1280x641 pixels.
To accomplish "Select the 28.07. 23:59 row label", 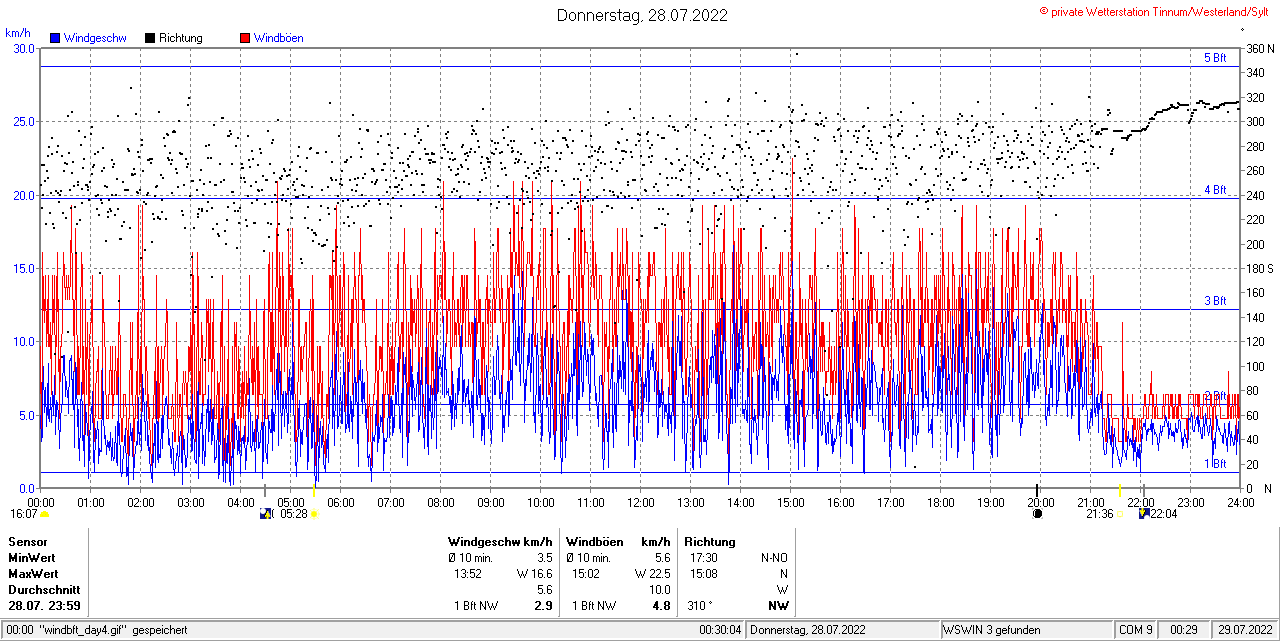I will 45,605.
